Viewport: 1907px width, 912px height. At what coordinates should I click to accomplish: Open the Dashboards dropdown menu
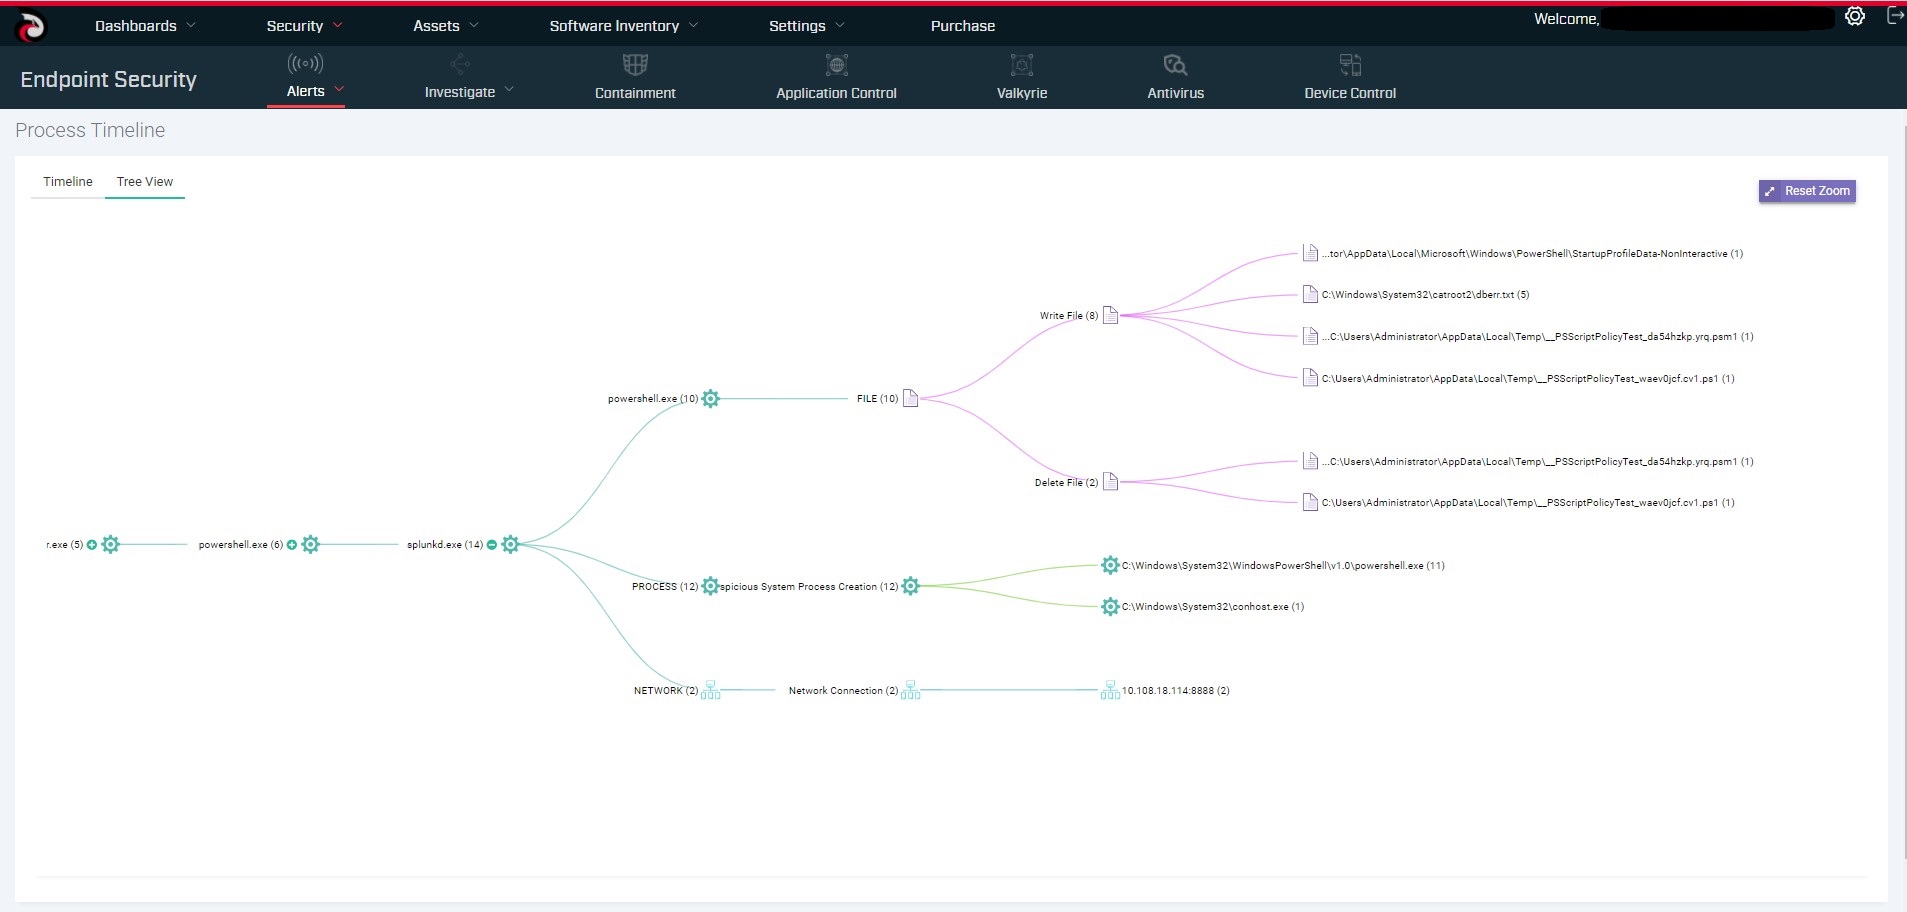(145, 26)
